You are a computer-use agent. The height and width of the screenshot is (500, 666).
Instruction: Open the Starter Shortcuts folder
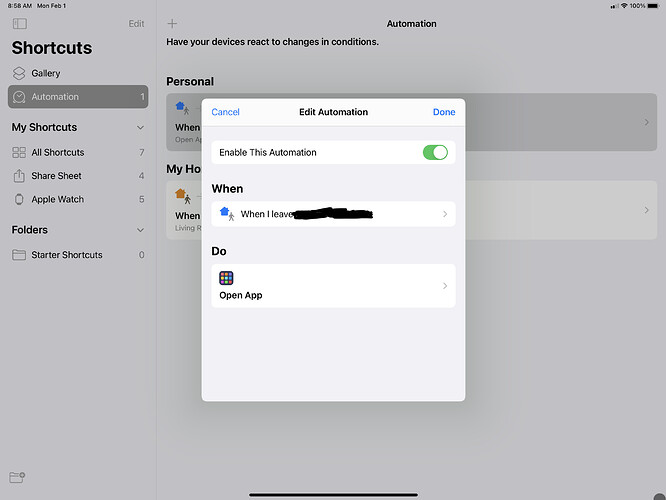(66, 255)
